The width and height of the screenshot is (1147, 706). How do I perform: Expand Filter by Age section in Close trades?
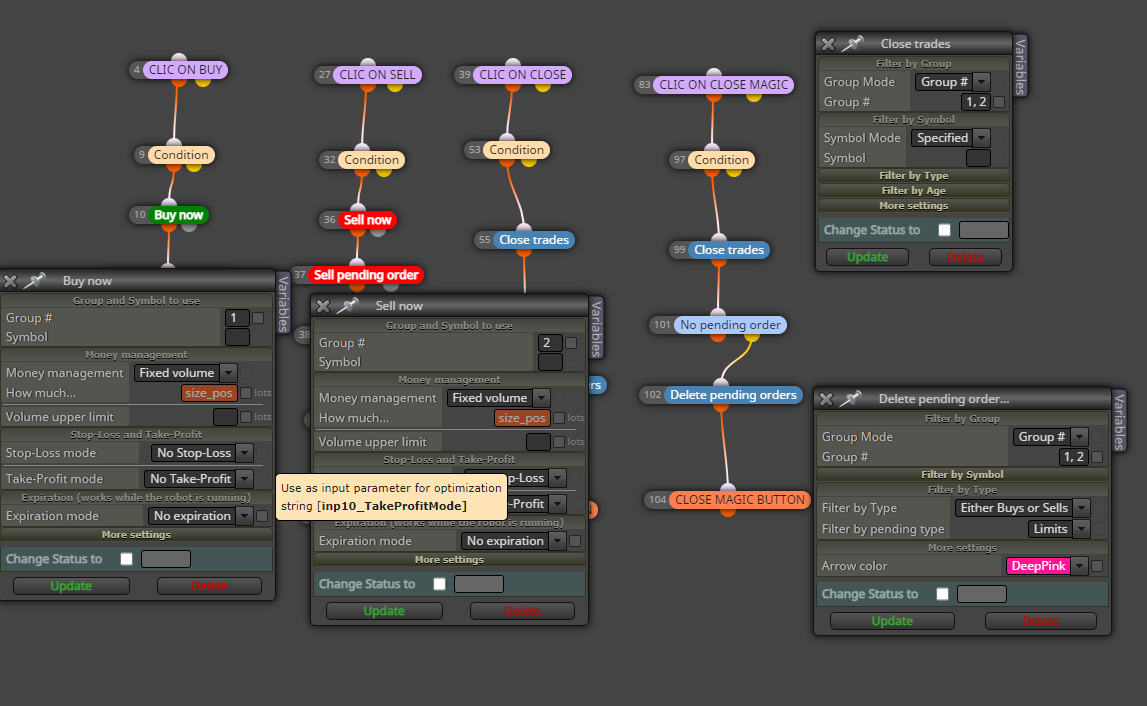(x=914, y=190)
